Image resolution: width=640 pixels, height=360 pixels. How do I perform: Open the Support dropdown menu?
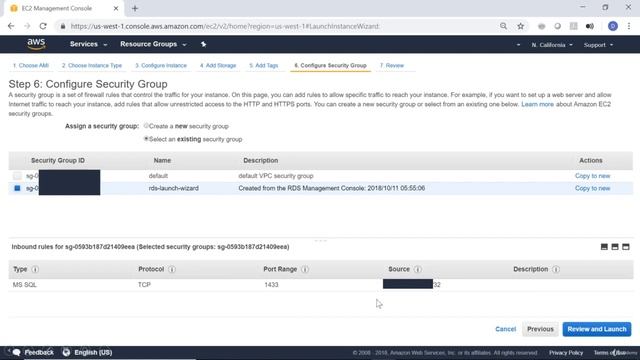click(598, 45)
